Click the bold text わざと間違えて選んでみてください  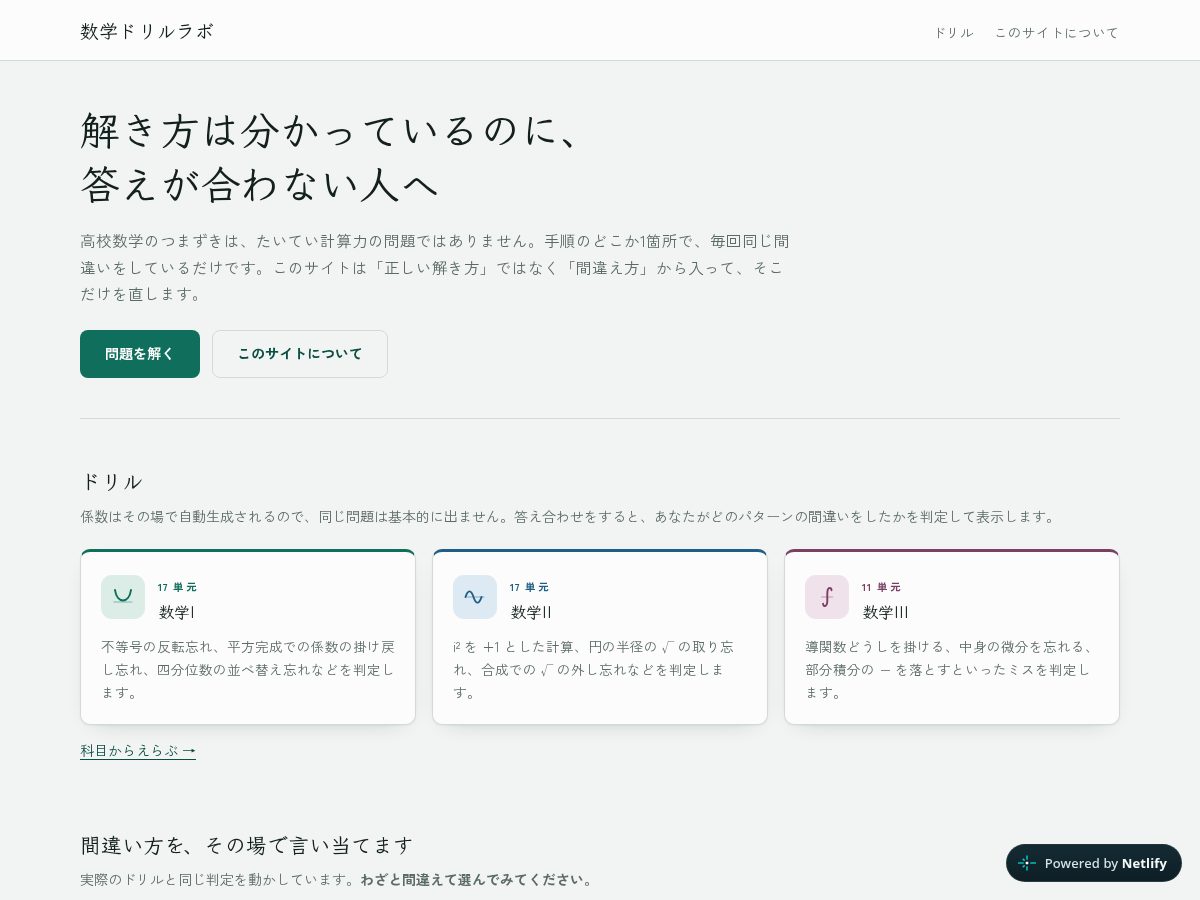point(477,880)
